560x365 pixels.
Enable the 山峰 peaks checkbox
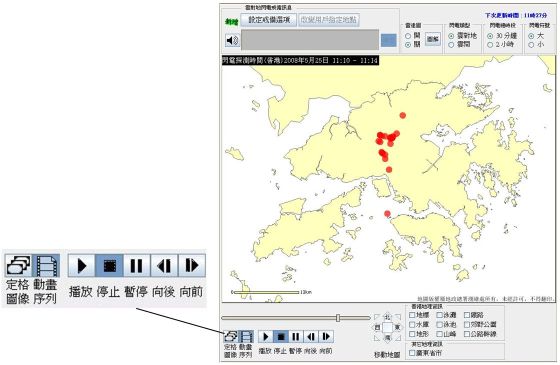point(440,334)
